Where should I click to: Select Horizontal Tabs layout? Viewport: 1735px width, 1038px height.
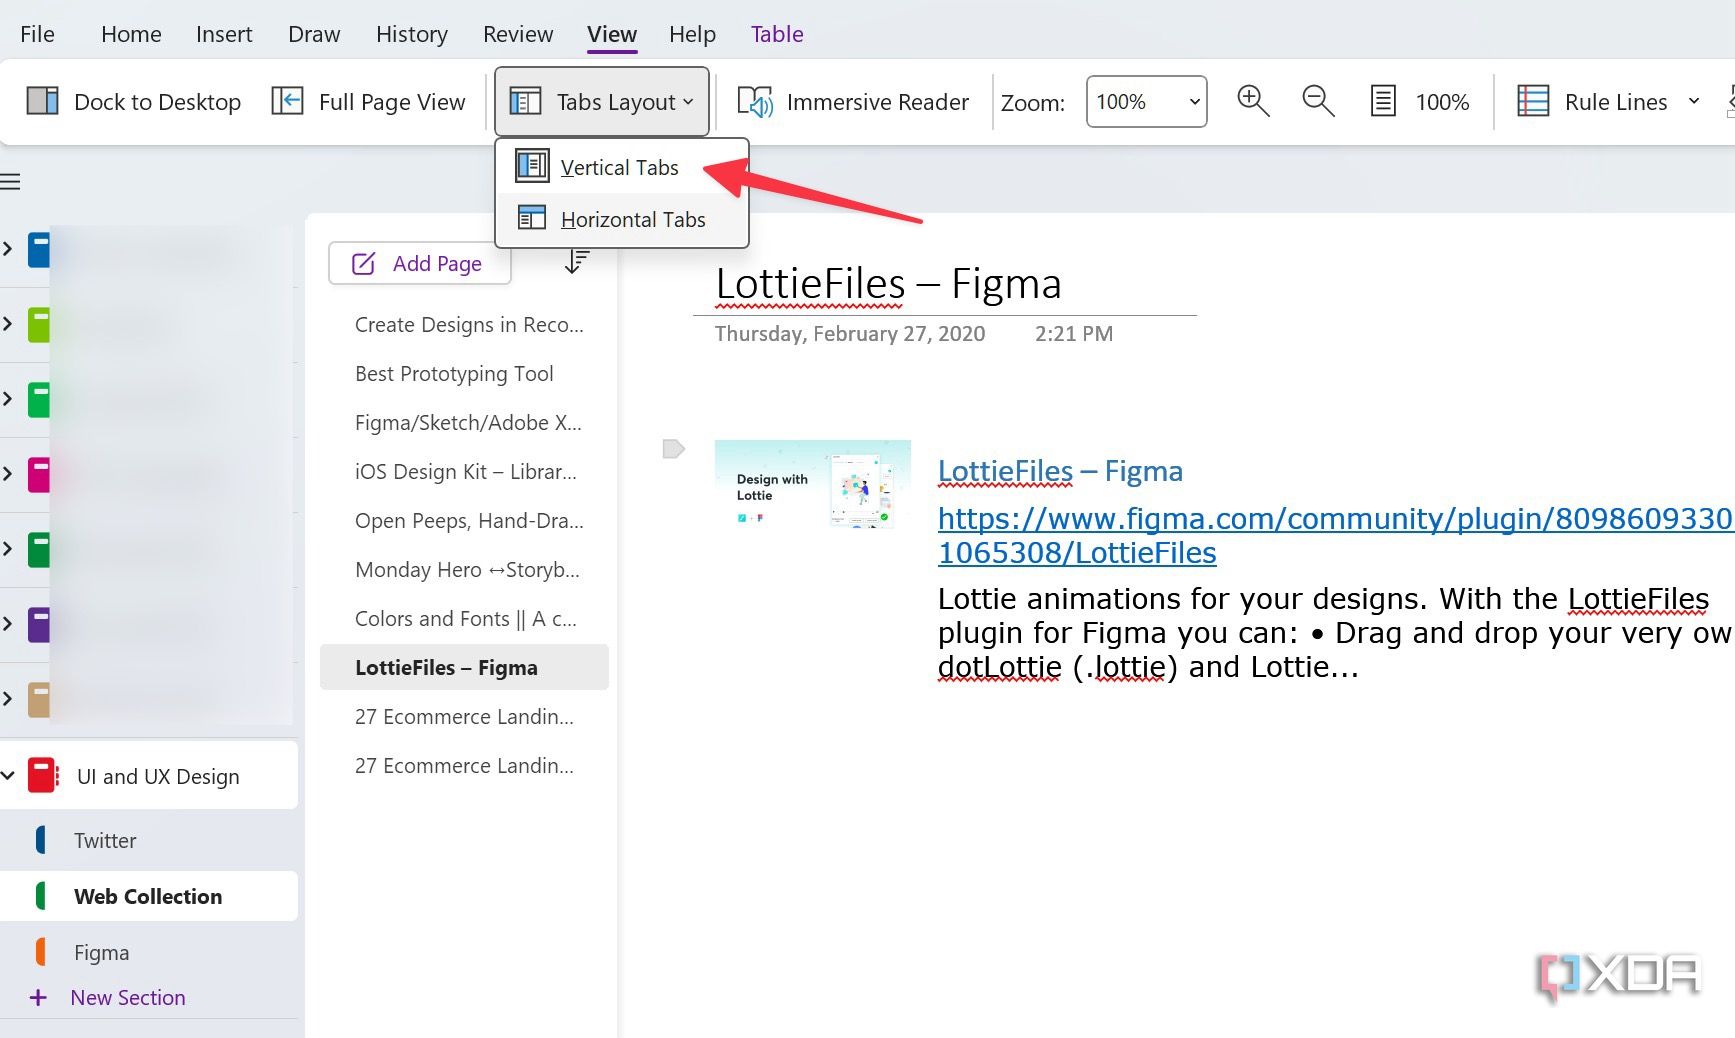(x=633, y=219)
